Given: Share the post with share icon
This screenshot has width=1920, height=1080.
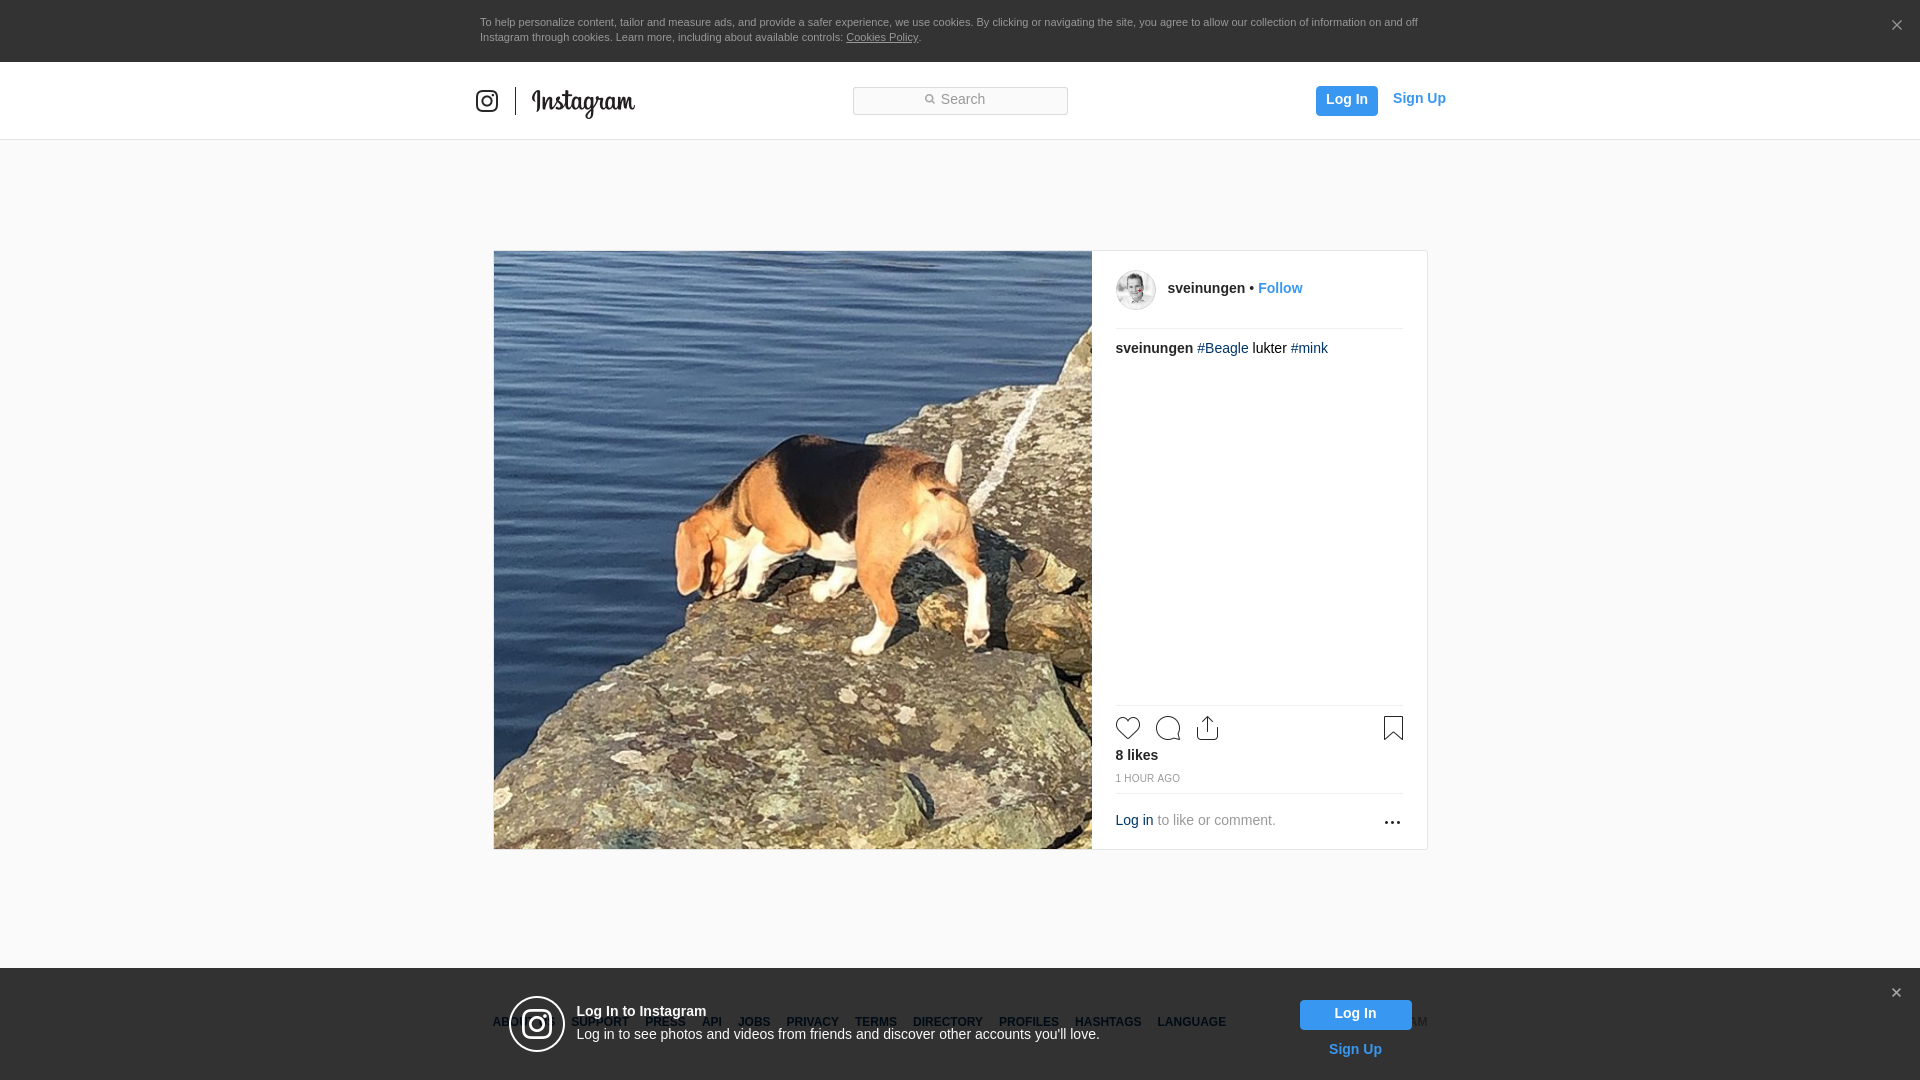Looking at the screenshot, I should pyautogui.click(x=1207, y=728).
